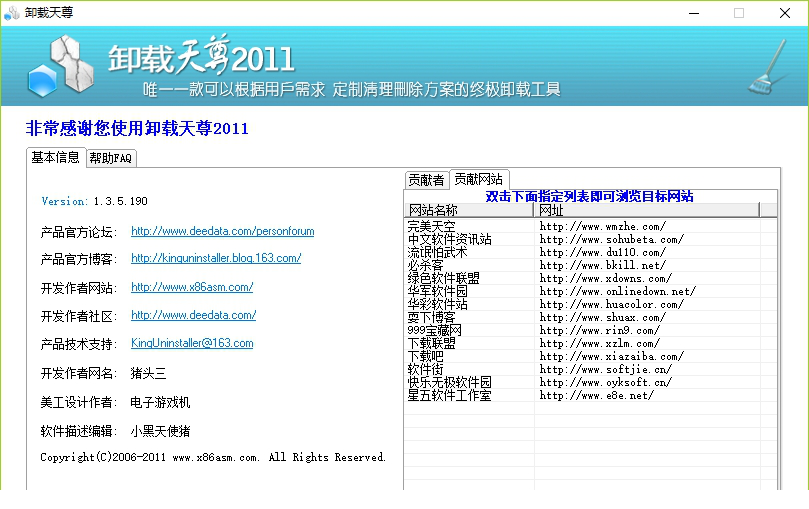Visit the www.x86asm.com author website link
Image resolution: width=809 pixels, height=509 pixels.
192,287
